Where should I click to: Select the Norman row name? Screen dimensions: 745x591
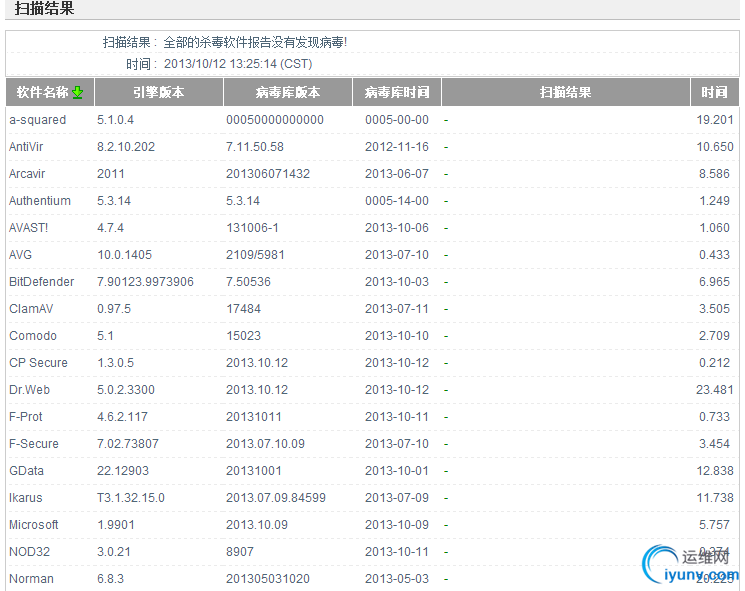[x=31, y=579]
